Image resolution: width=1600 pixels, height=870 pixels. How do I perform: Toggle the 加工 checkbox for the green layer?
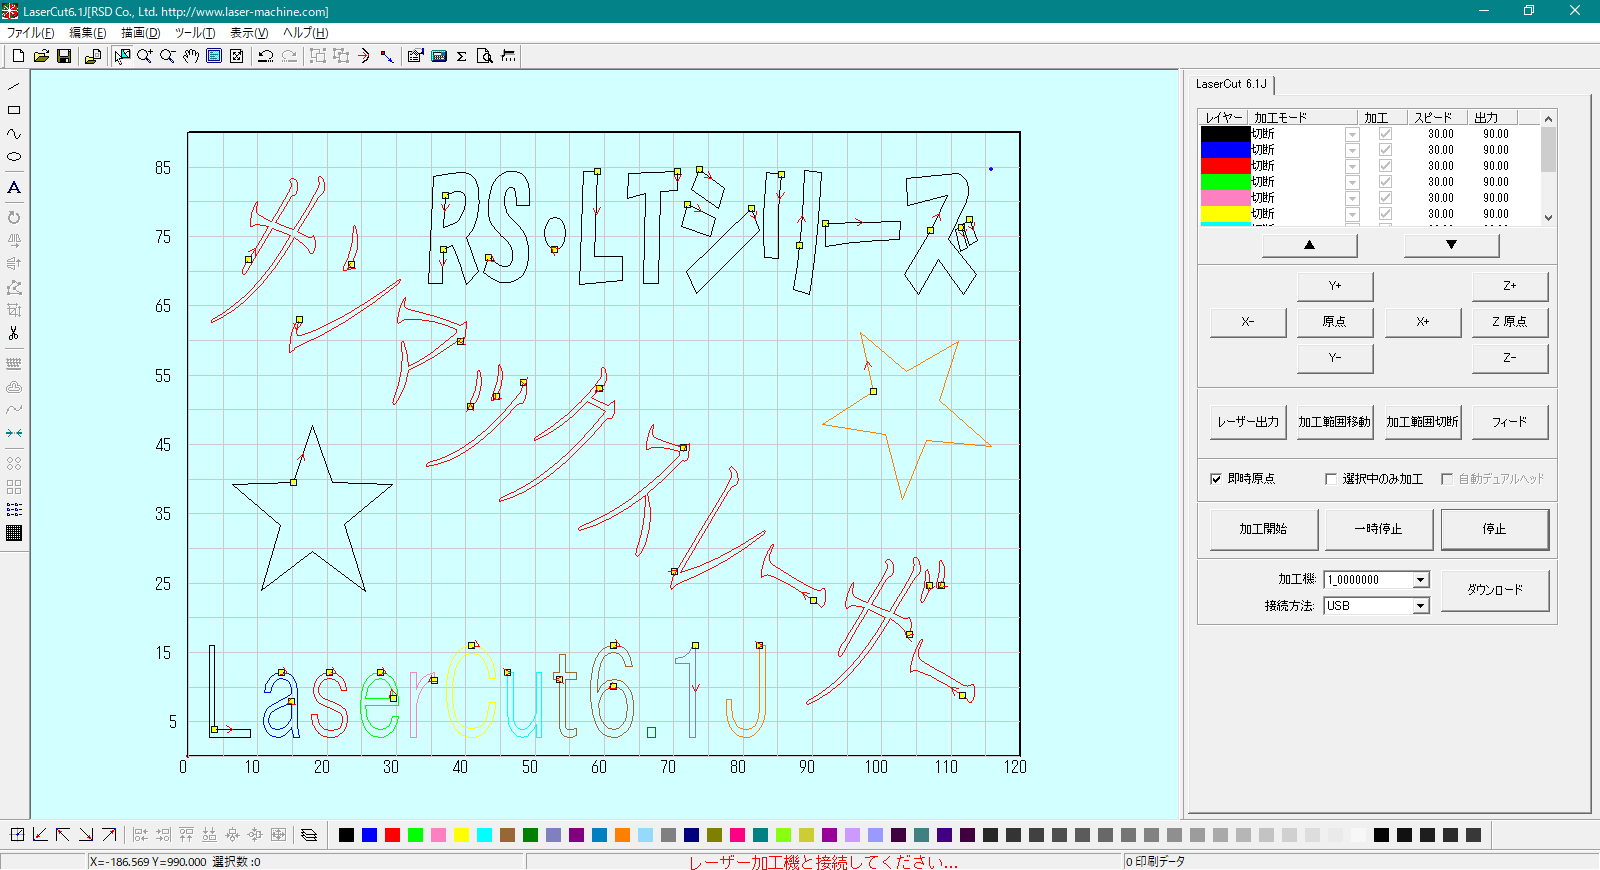click(x=1385, y=182)
